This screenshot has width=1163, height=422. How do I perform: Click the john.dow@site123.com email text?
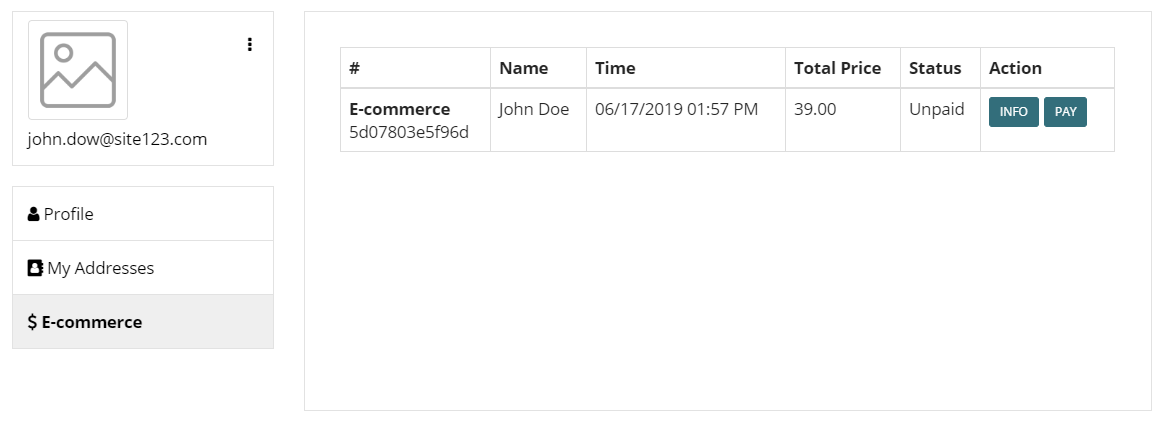pyautogui.click(x=117, y=139)
